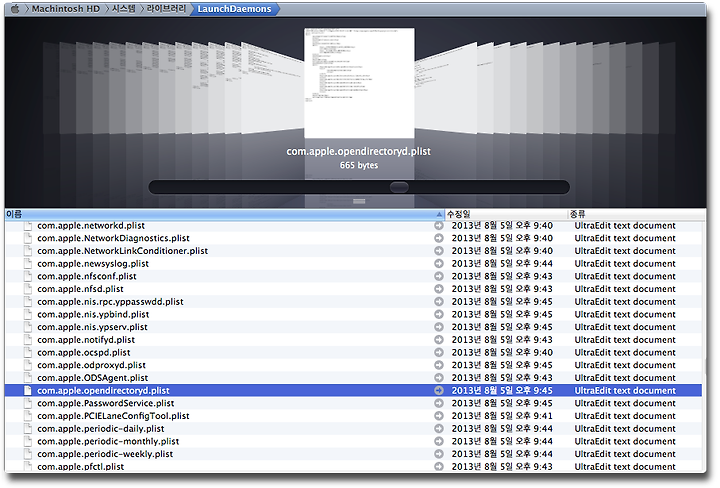
Task: Select com.apple.ocspd.plist file name
Action: point(84,353)
